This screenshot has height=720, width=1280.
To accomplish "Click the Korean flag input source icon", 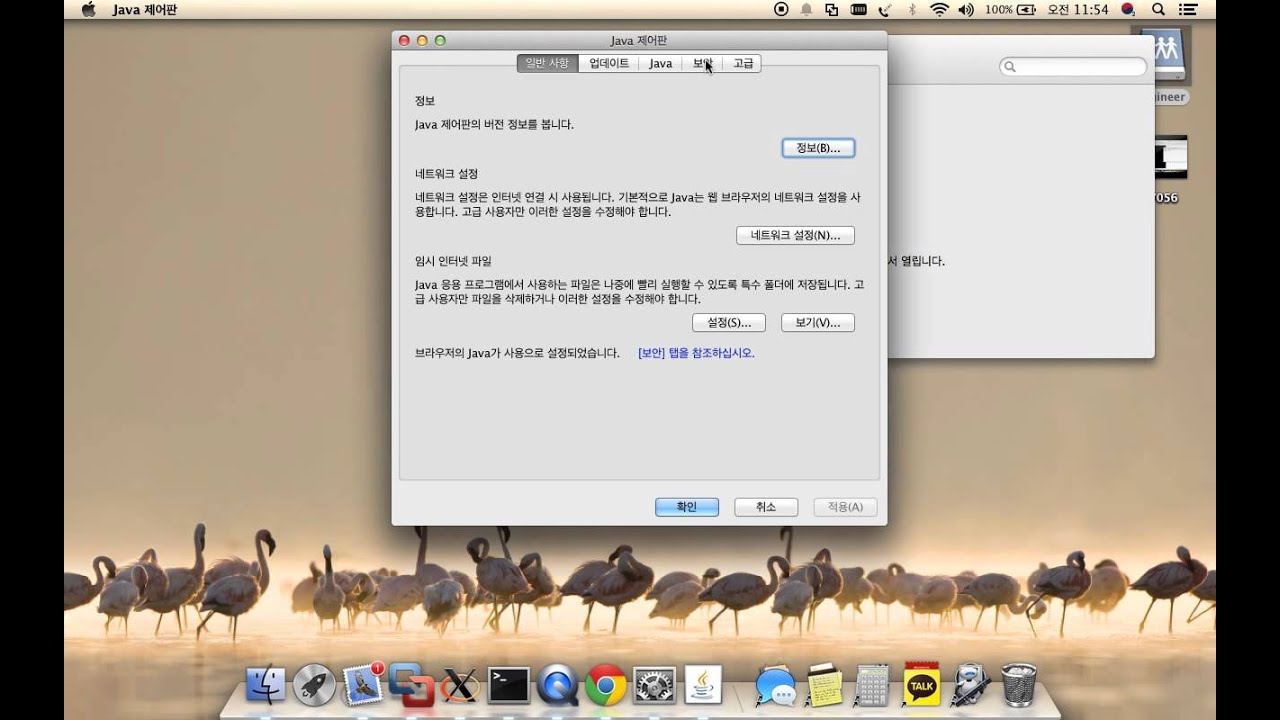I will point(1129,9).
